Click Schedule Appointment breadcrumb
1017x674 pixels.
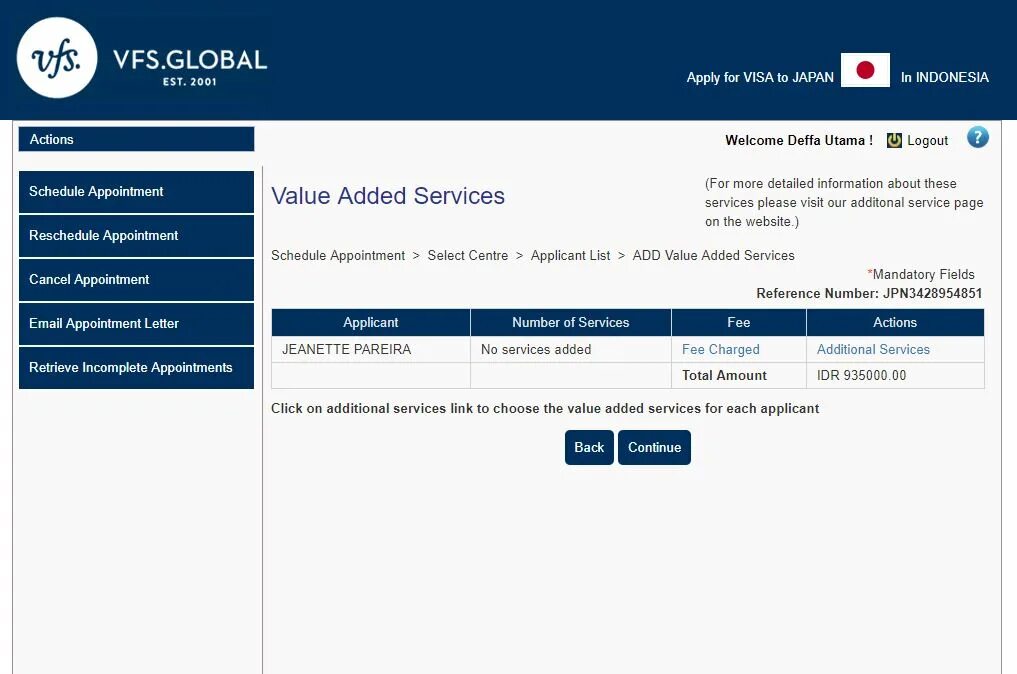click(x=338, y=256)
